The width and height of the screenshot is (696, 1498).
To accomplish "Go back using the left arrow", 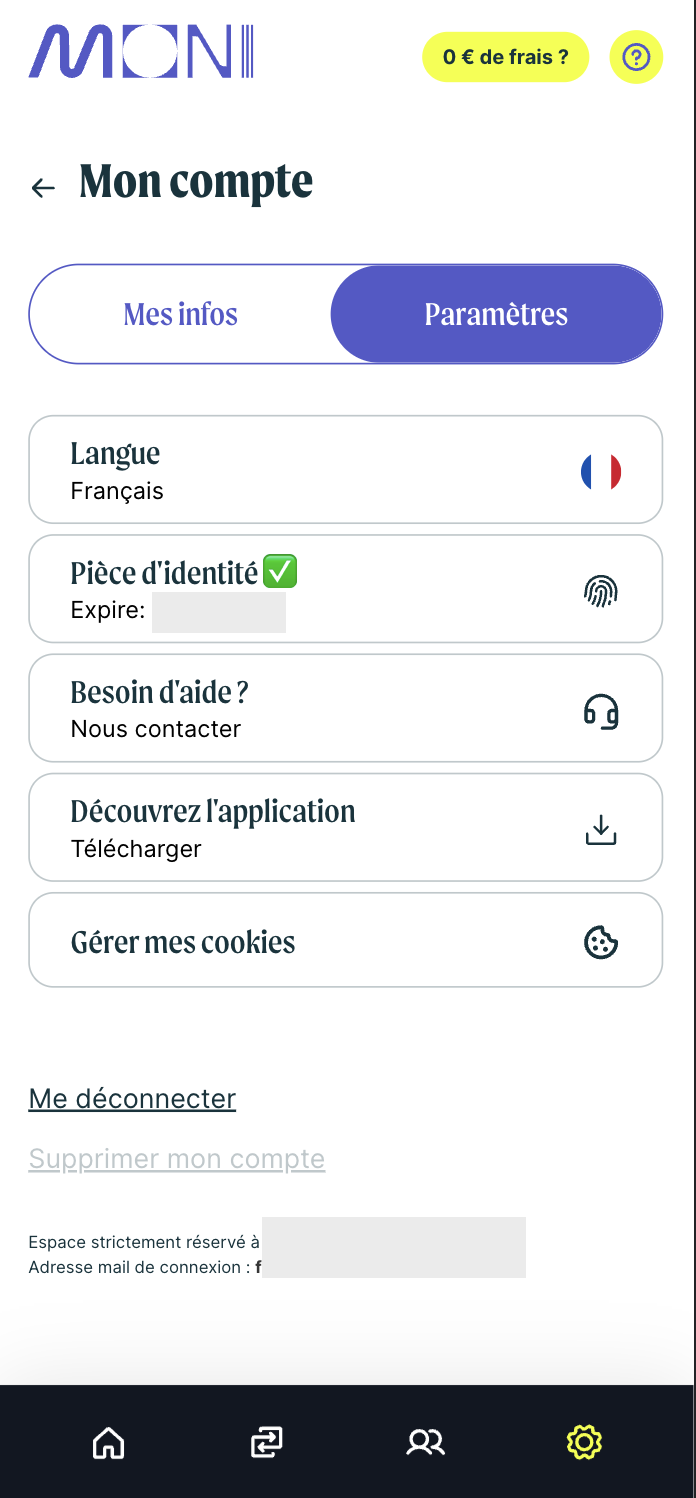I will 43,187.
